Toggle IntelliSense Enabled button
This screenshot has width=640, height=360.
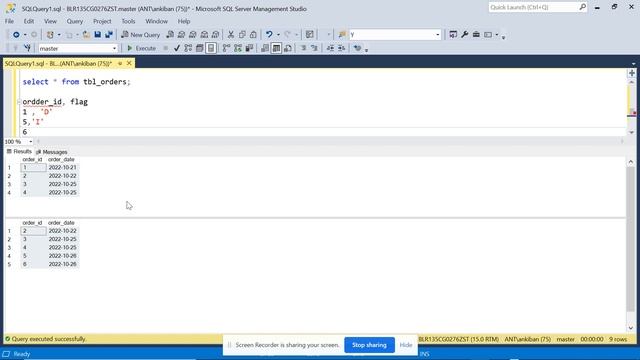coord(211,48)
